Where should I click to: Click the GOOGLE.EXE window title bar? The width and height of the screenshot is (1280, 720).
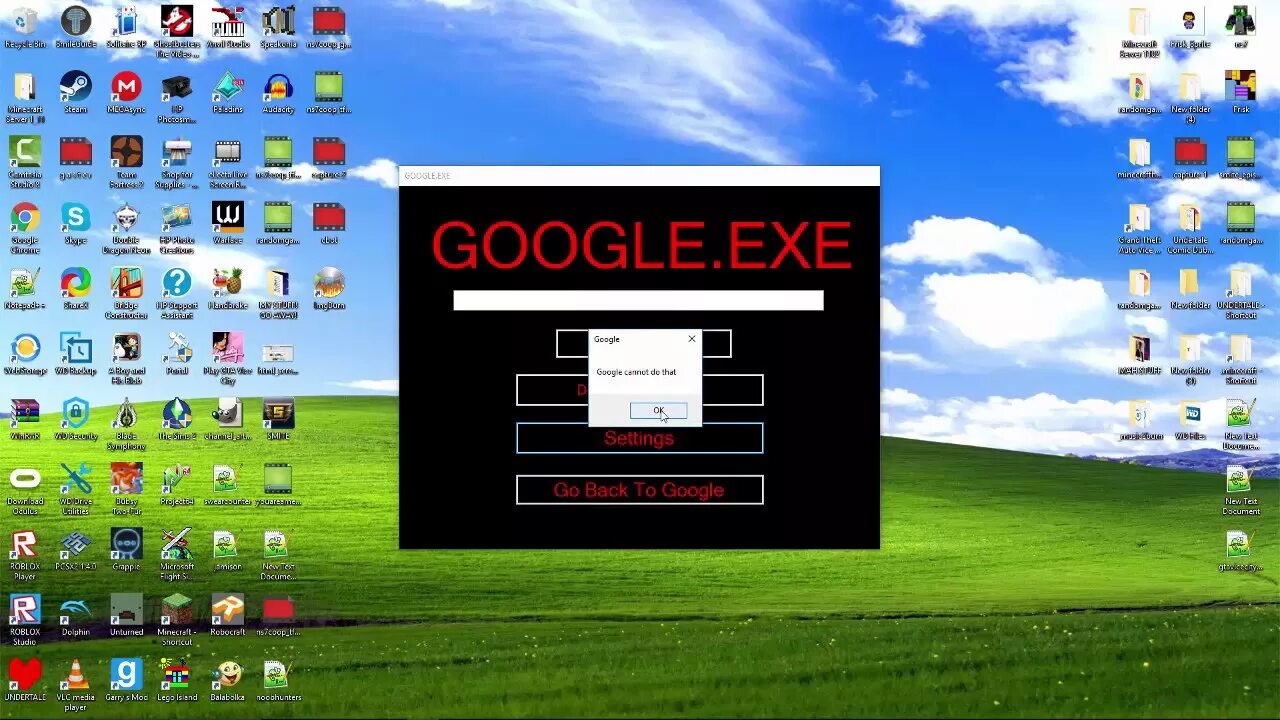[x=639, y=176]
